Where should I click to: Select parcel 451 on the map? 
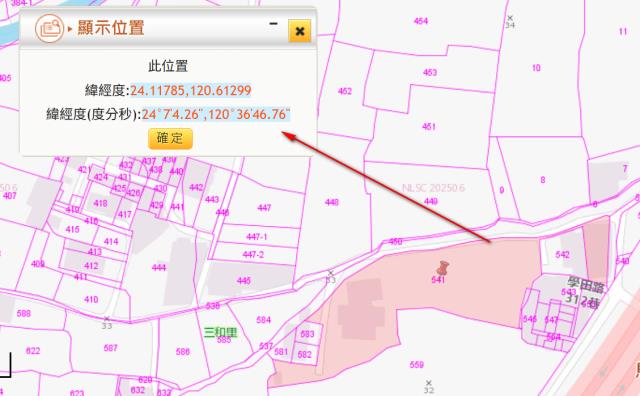click(x=429, y=127)
